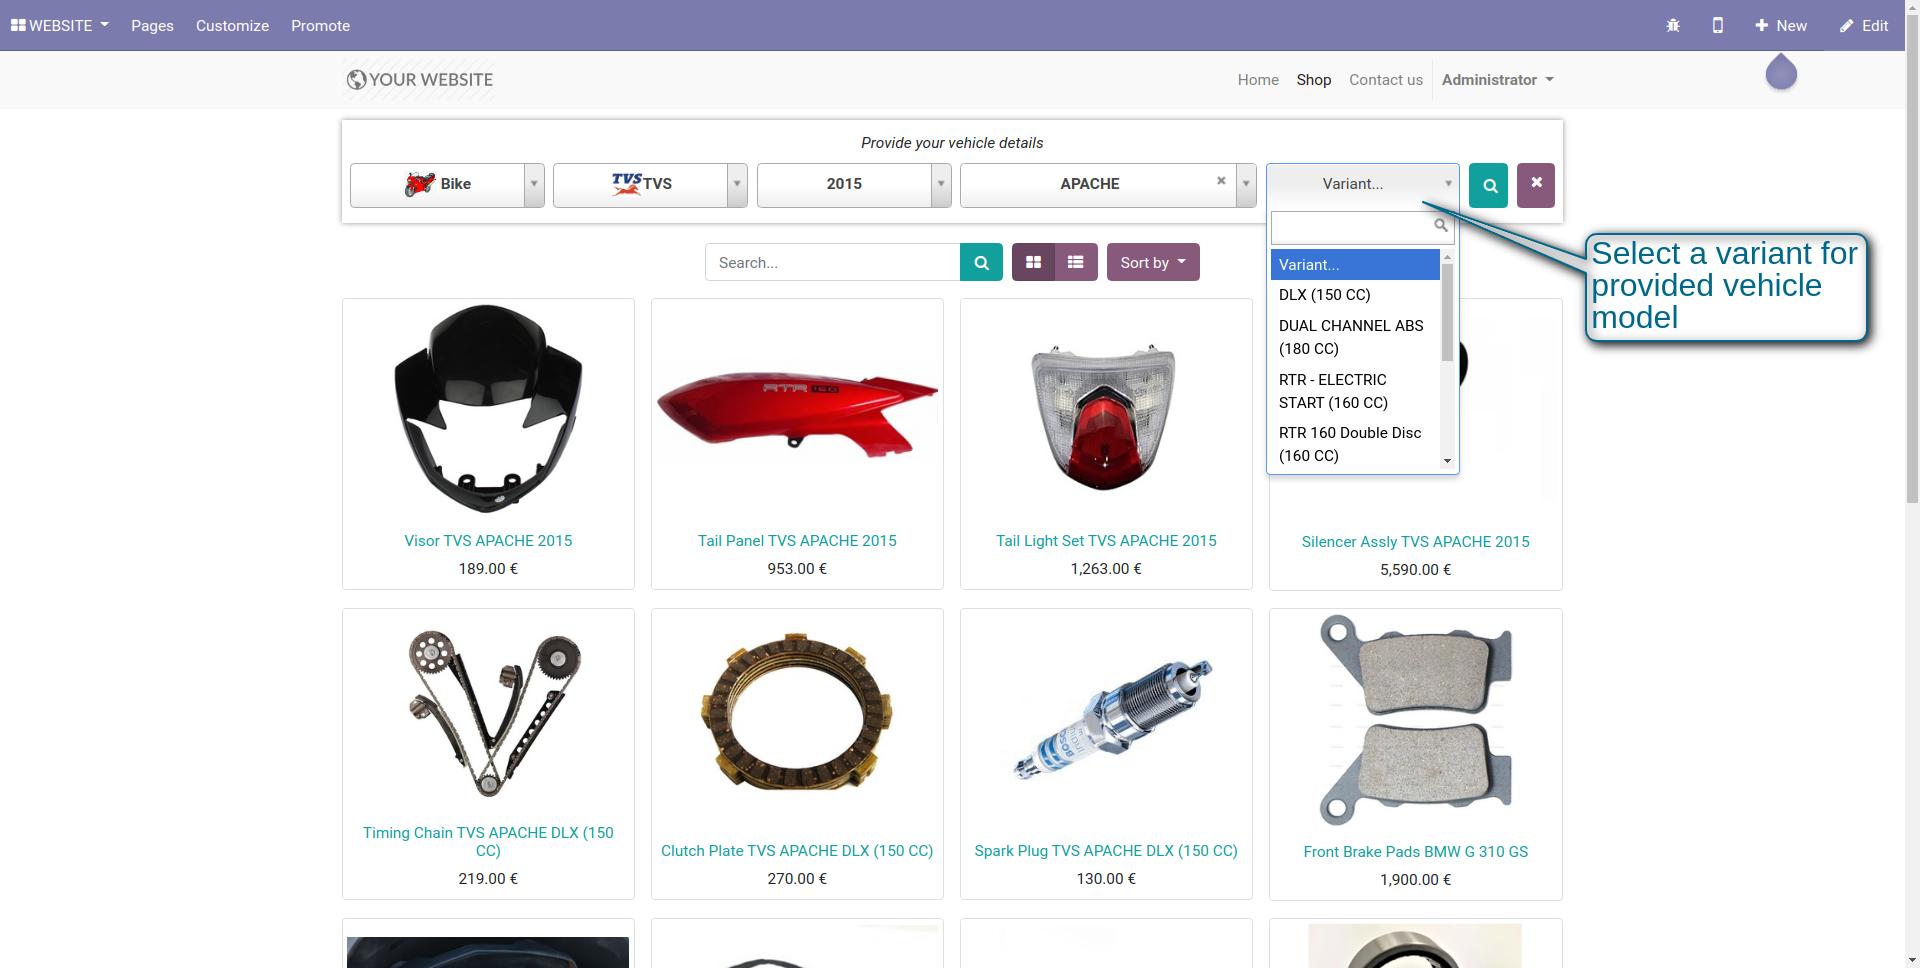
Task: Toggle mobile preview phone icon
Action: (1718, 25)
